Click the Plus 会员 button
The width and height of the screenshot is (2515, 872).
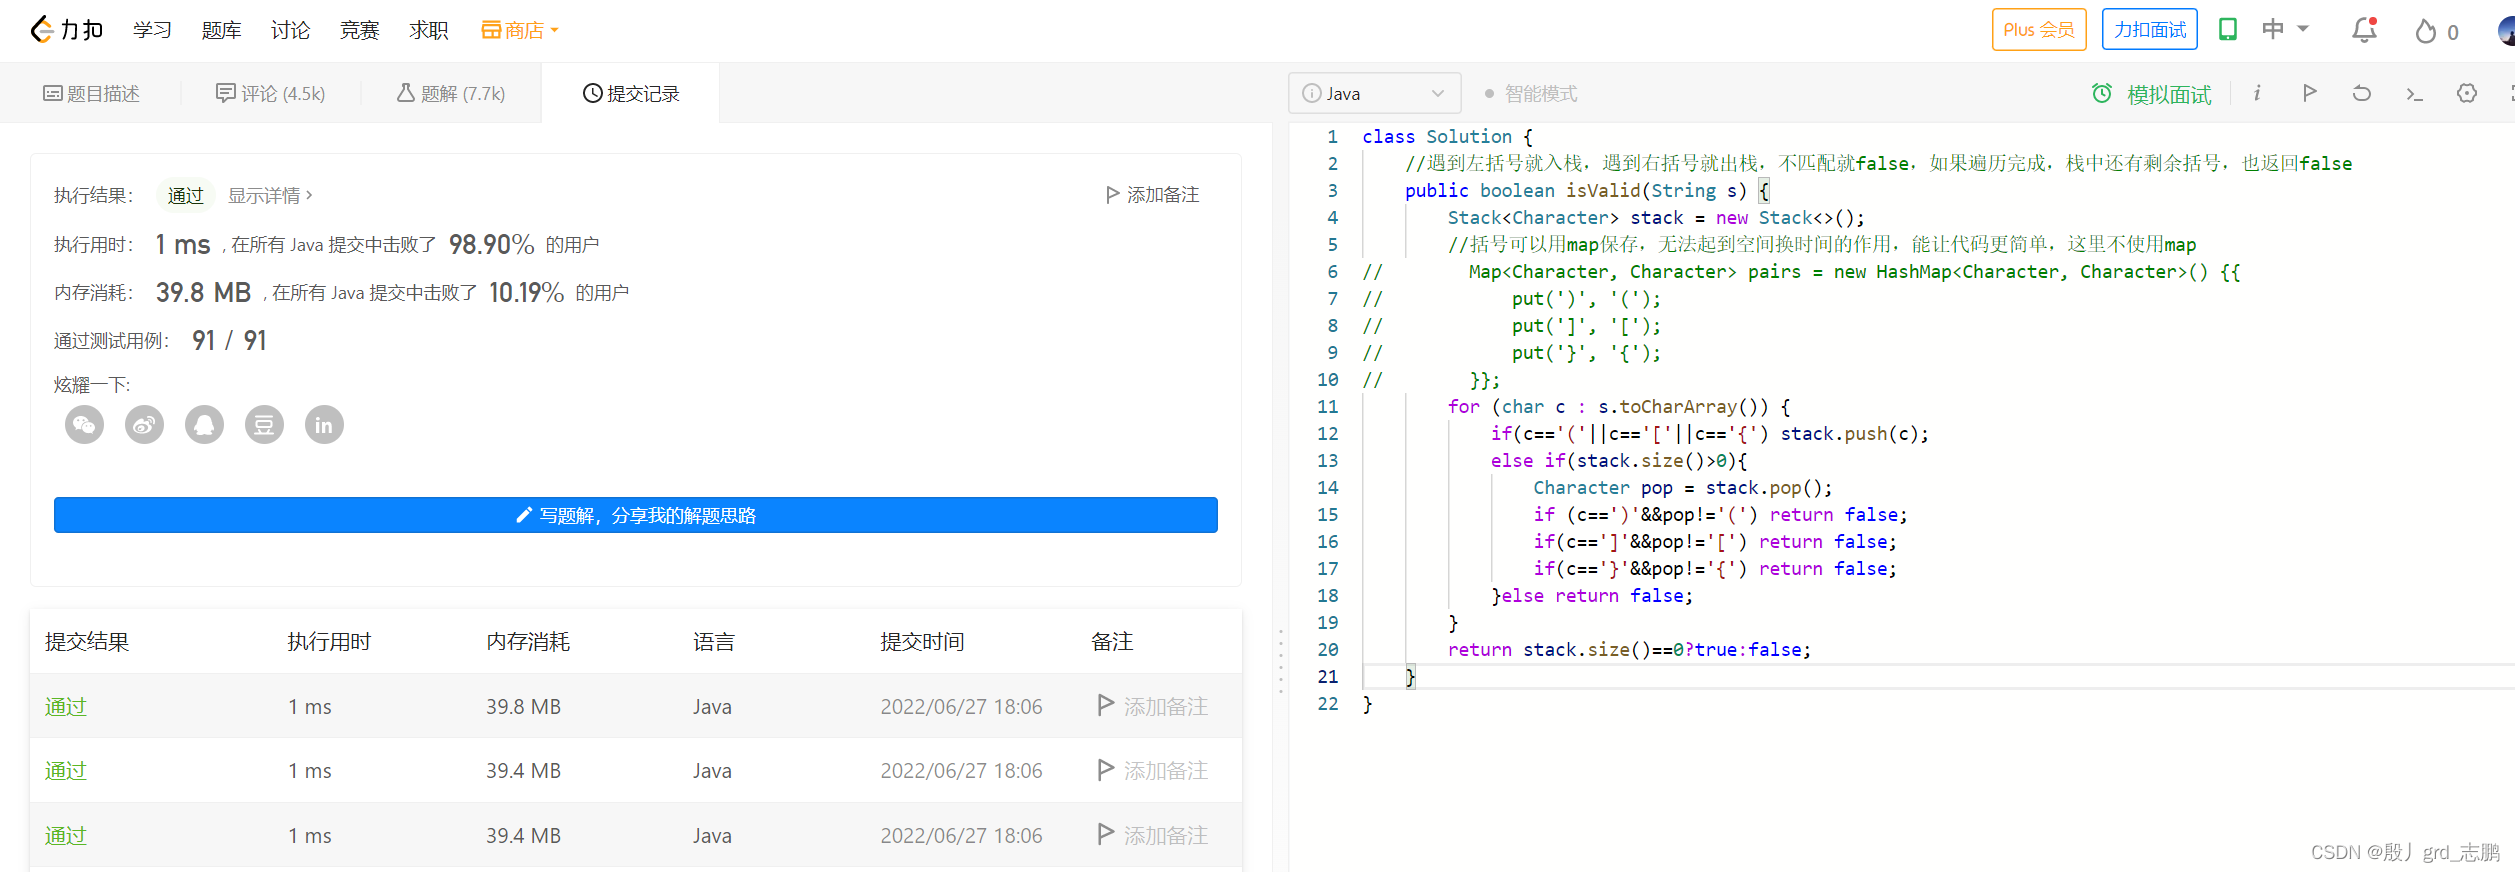click(2039, 29)
